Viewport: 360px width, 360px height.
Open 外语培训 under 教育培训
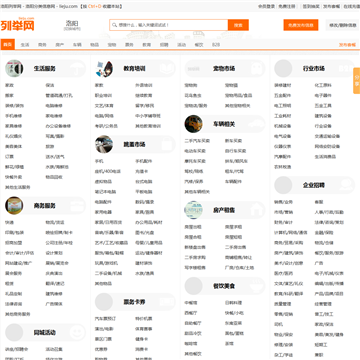[x=144, y=85]
